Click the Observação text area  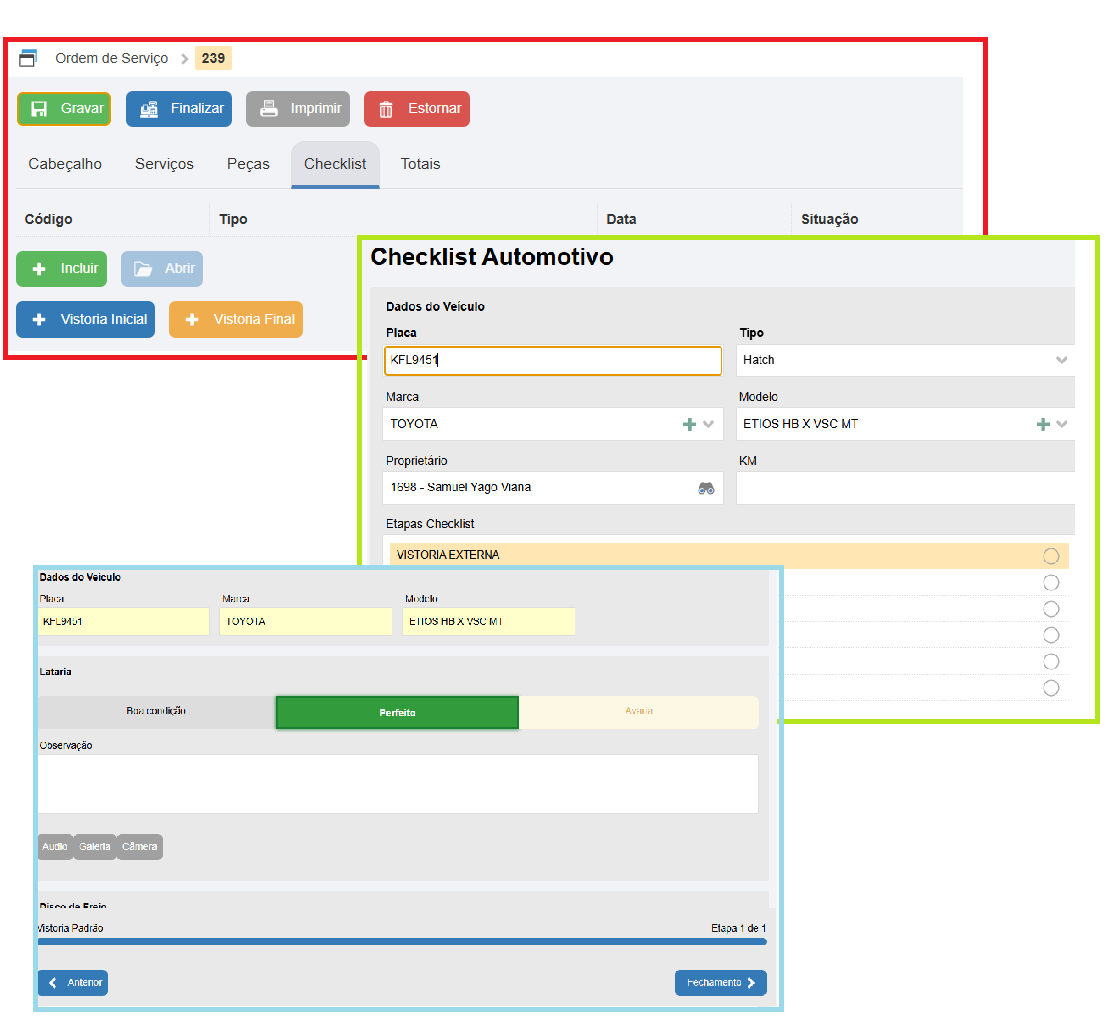point(397,784)
